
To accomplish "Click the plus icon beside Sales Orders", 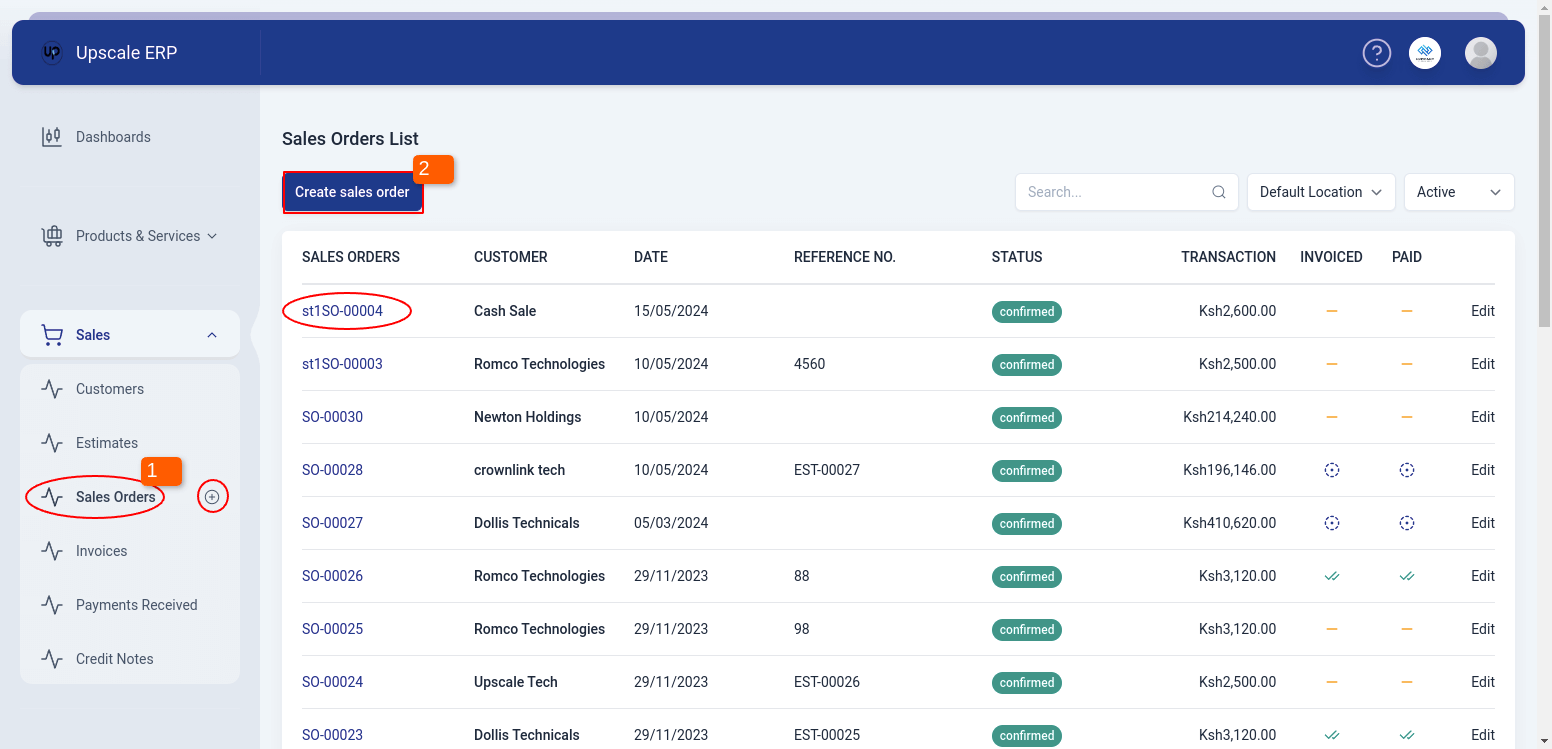I will 212,497.
